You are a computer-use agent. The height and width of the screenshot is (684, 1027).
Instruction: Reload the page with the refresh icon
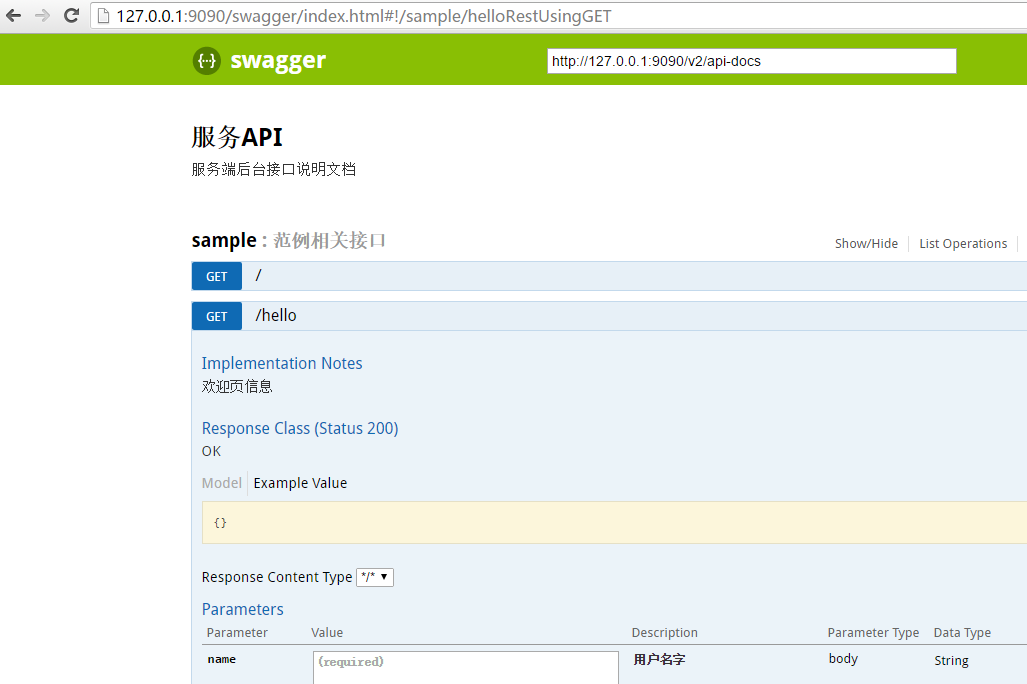pos(71,16)
